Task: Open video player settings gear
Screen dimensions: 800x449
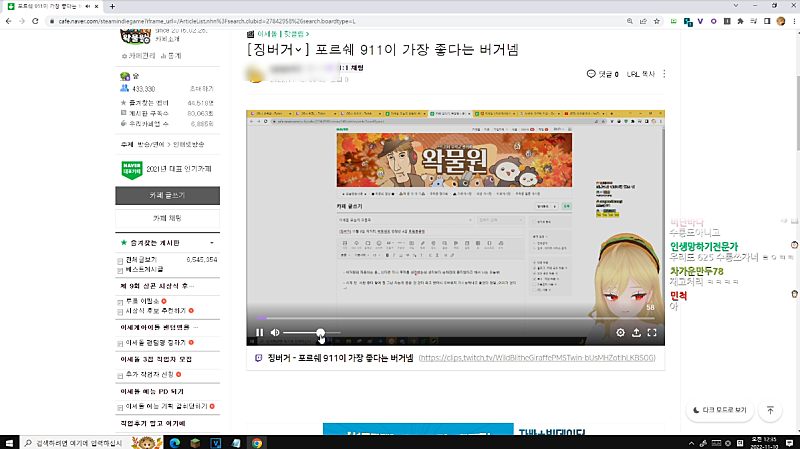Action: pos(620,332)
